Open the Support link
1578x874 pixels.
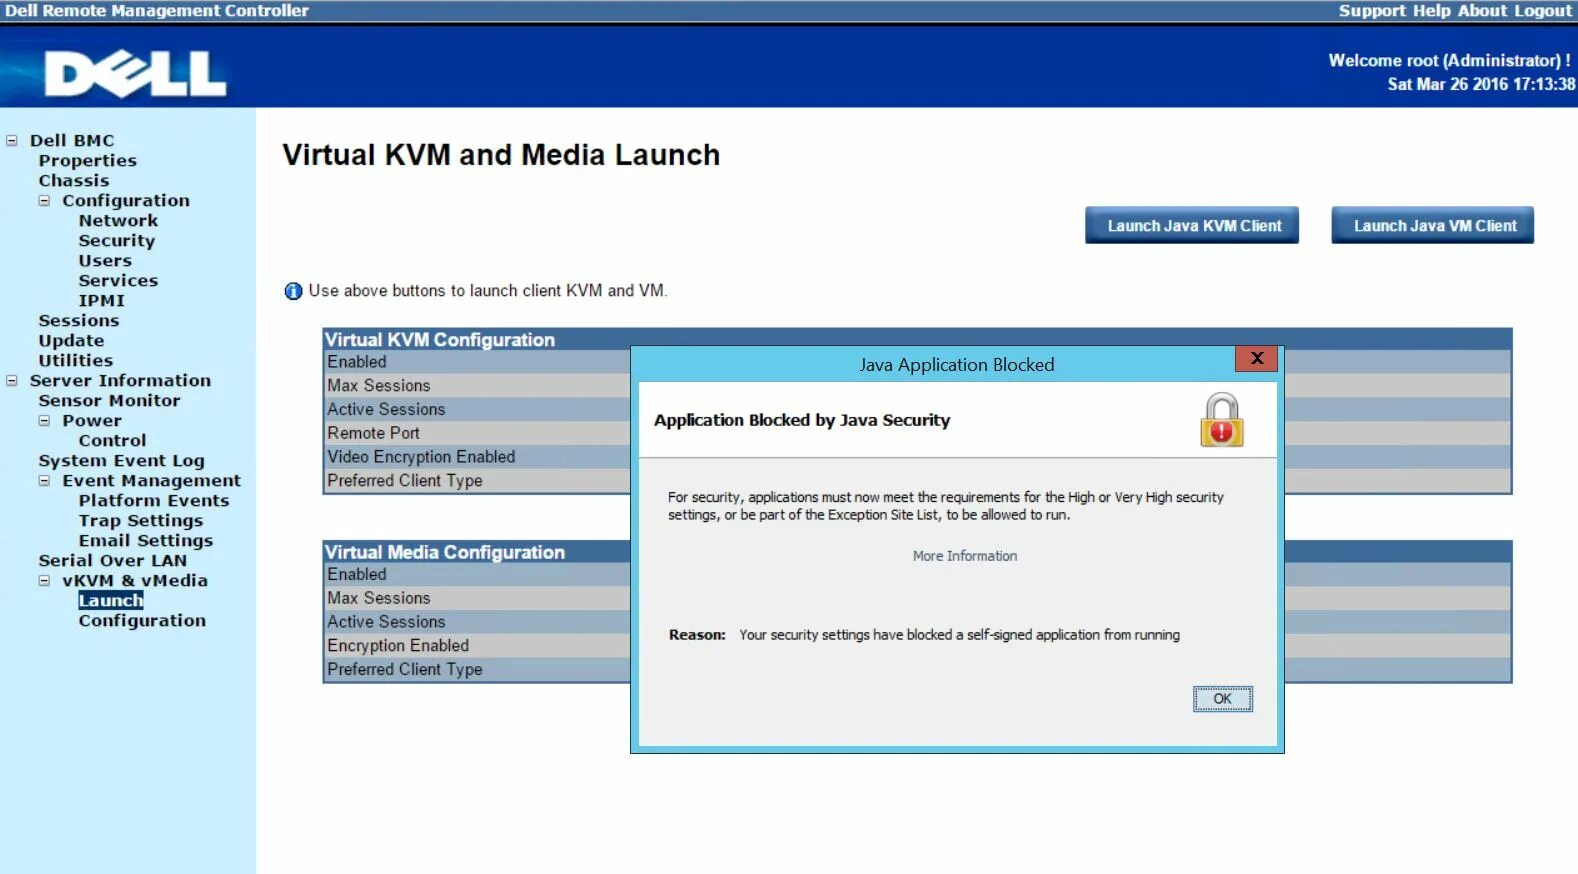pos(1372,10)
